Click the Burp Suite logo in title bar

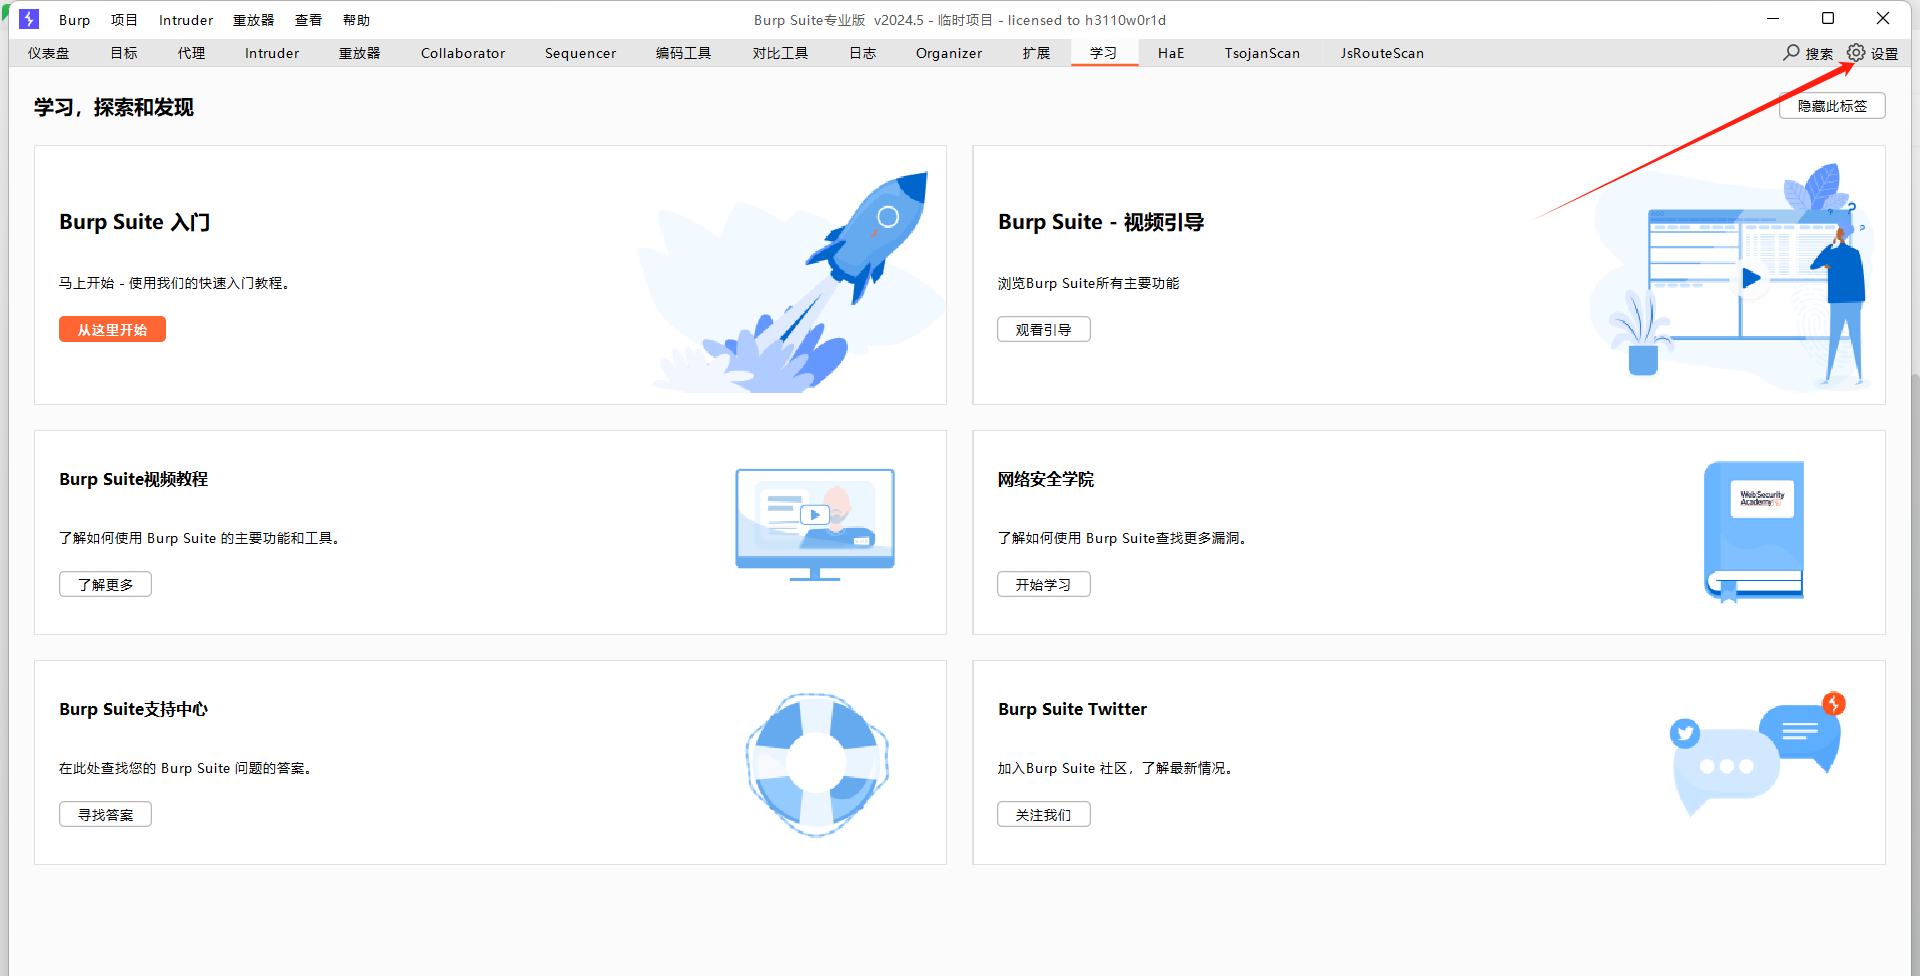pyautogui.click(x=29, y=19)
